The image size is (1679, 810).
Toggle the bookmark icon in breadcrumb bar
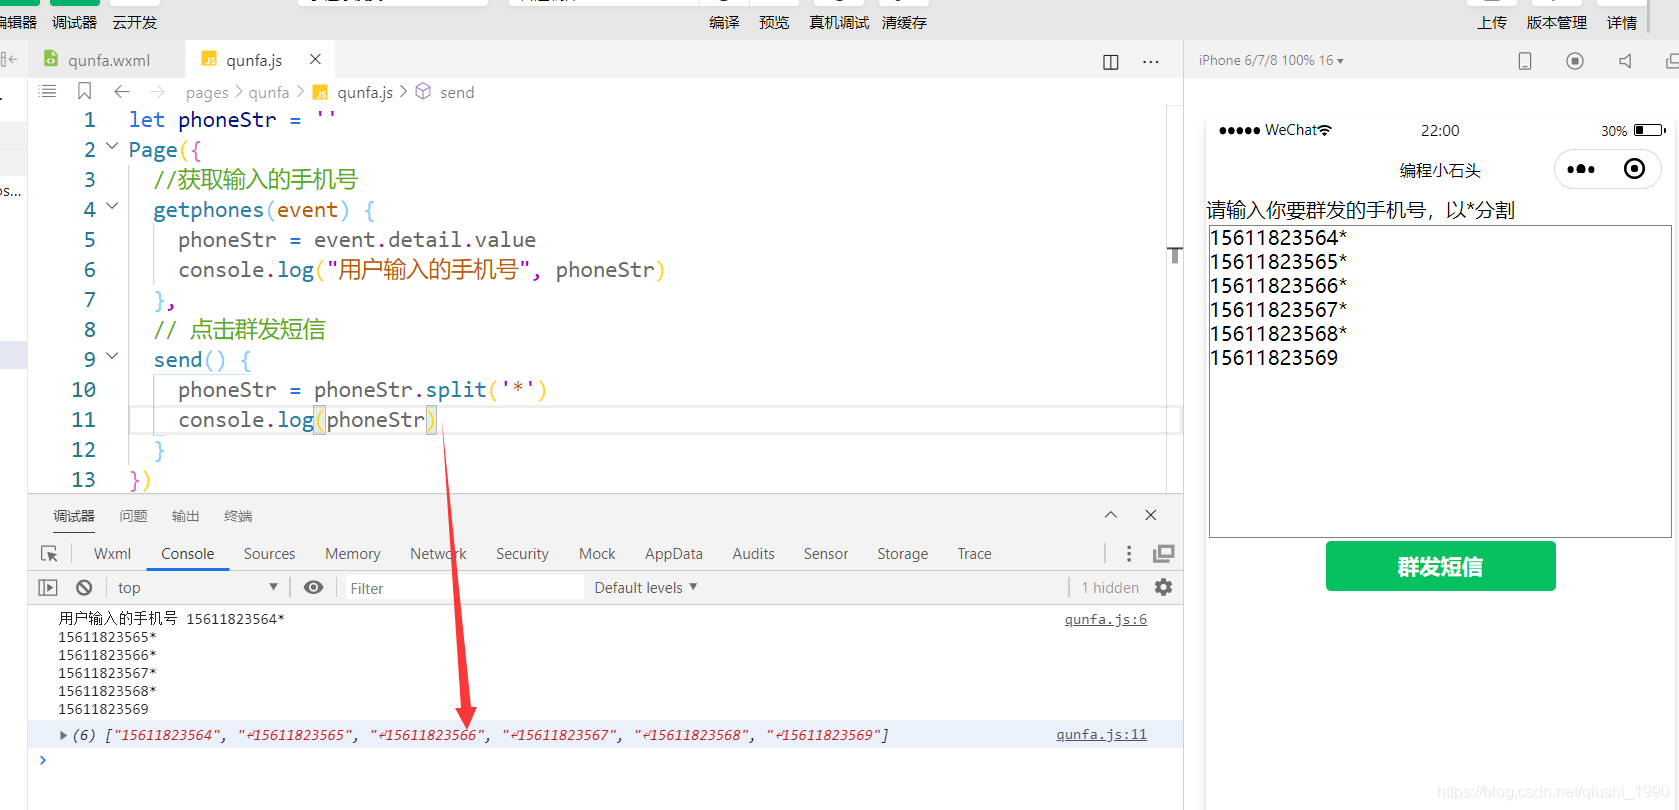(85, 91)
